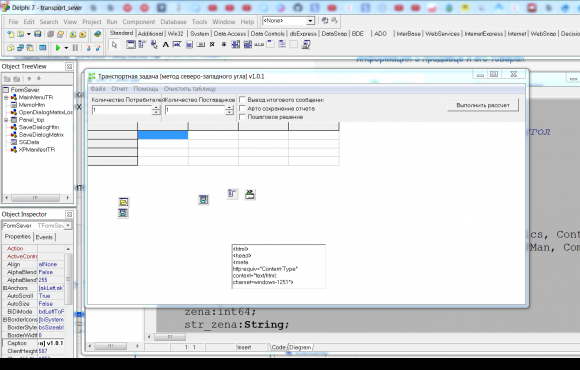Screen dimensions: 580x370
Task: Select the Label component (letter A) icon
Action: pos(166,45)
